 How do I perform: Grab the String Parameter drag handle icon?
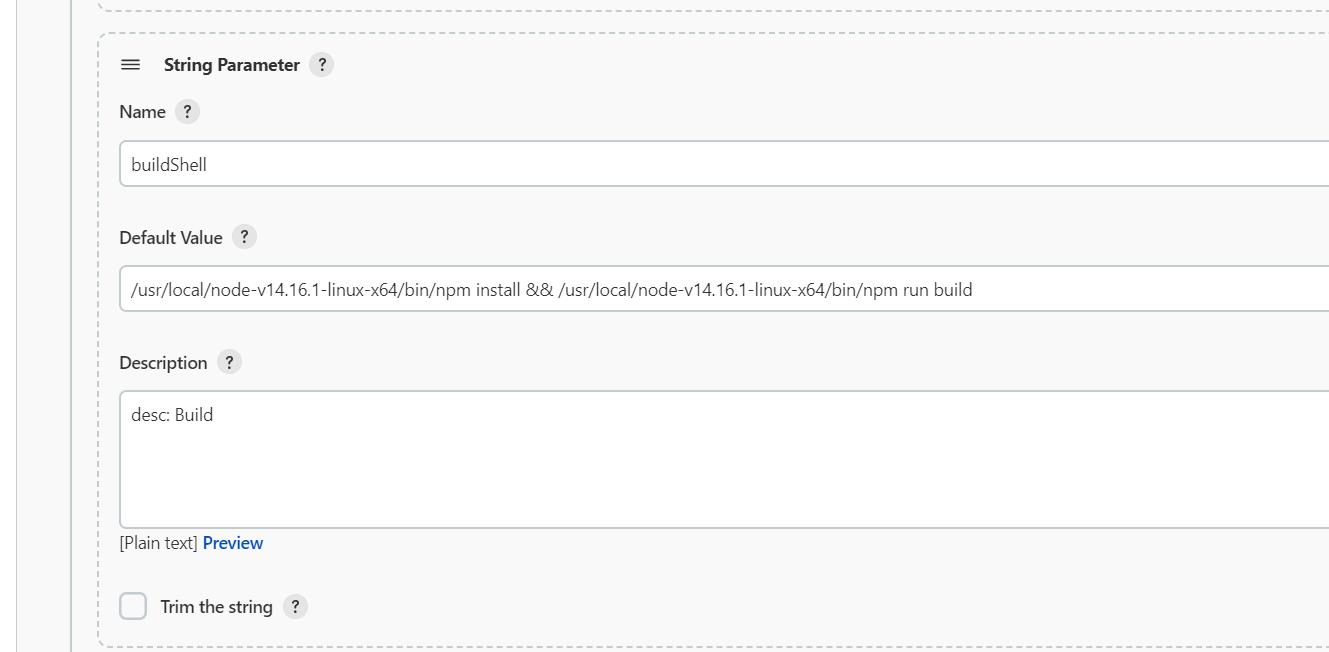pyautogui.click(x=130, y=65)
